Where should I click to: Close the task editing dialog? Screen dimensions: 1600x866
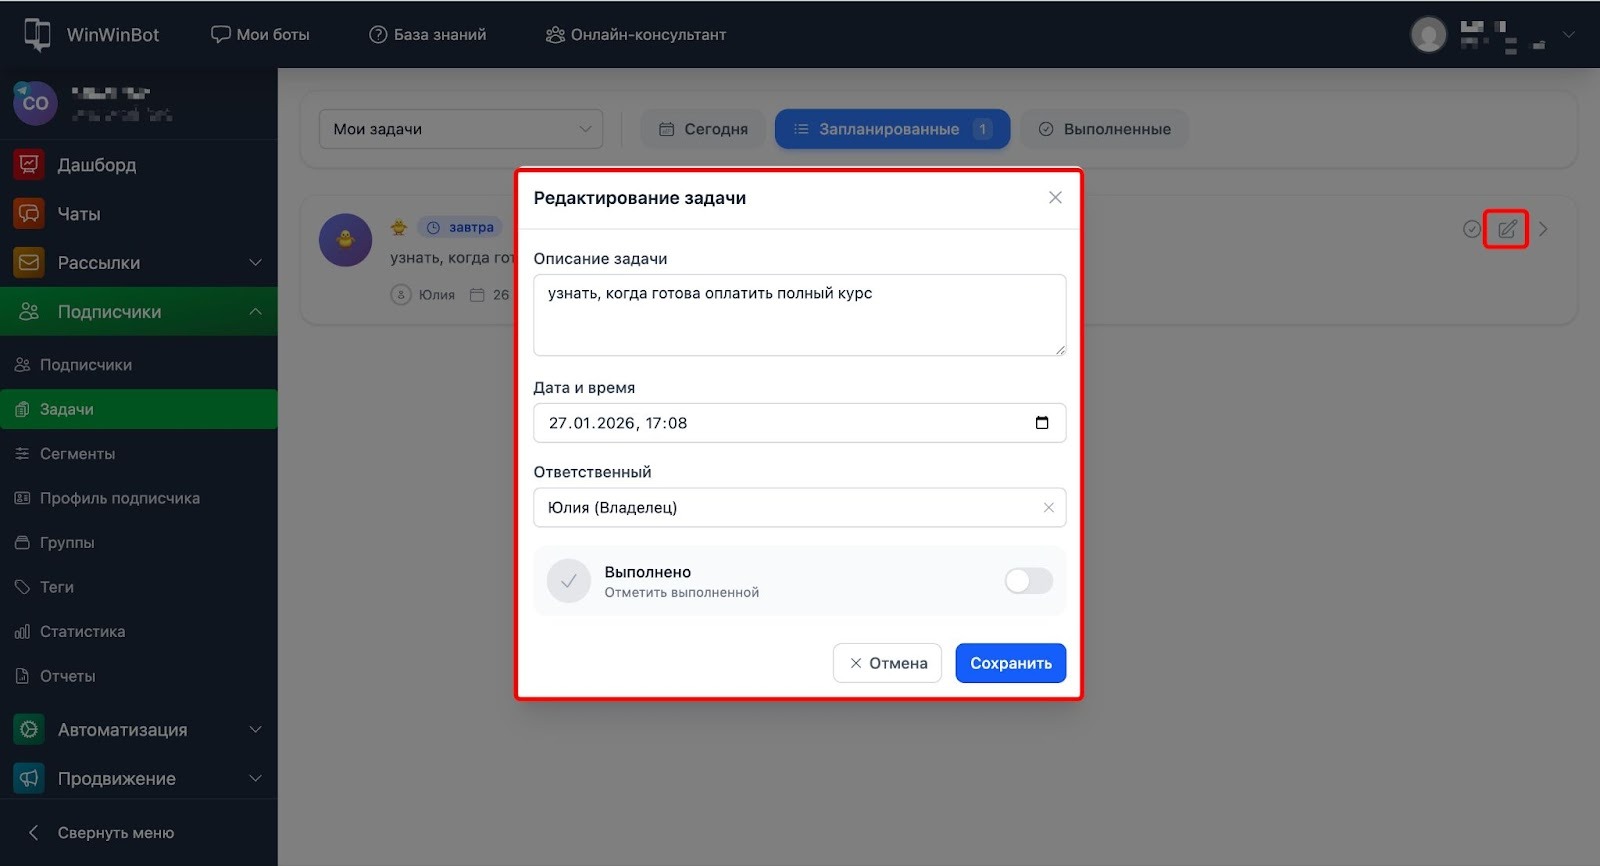pos(1055,198)
